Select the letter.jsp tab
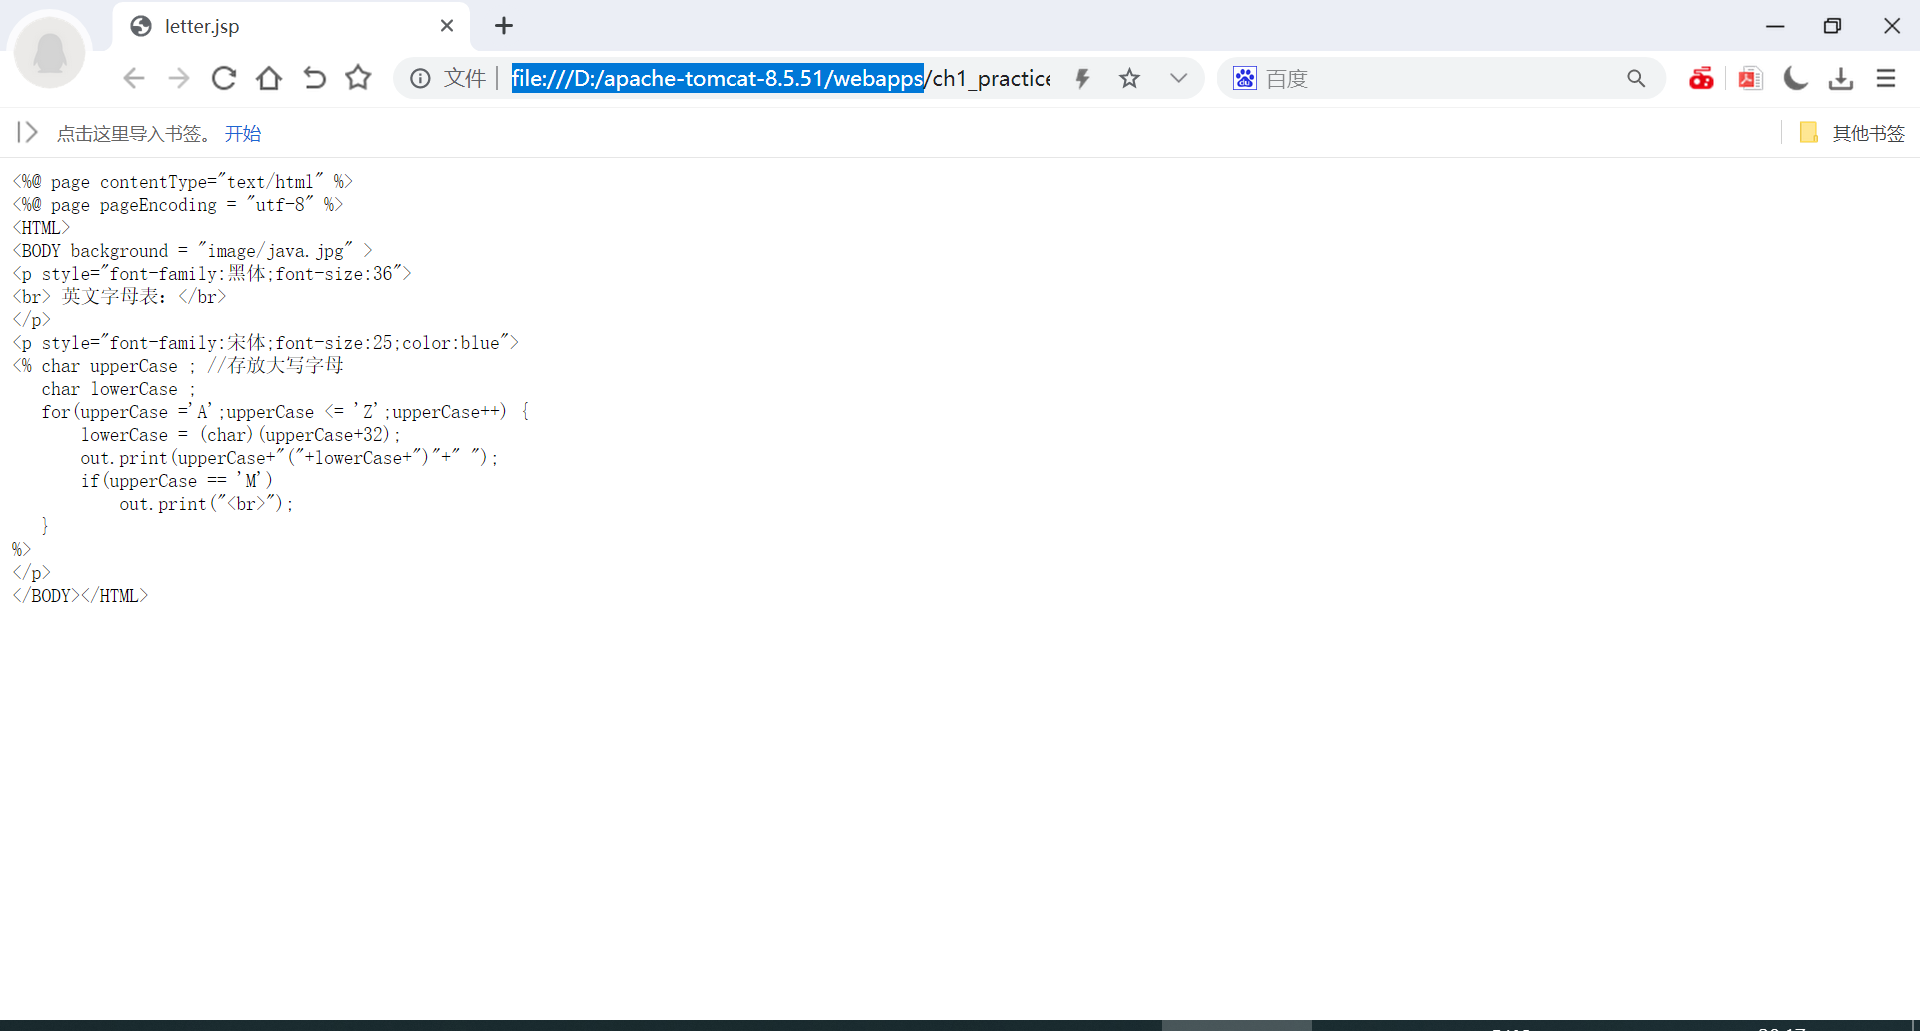 point(290,26)
